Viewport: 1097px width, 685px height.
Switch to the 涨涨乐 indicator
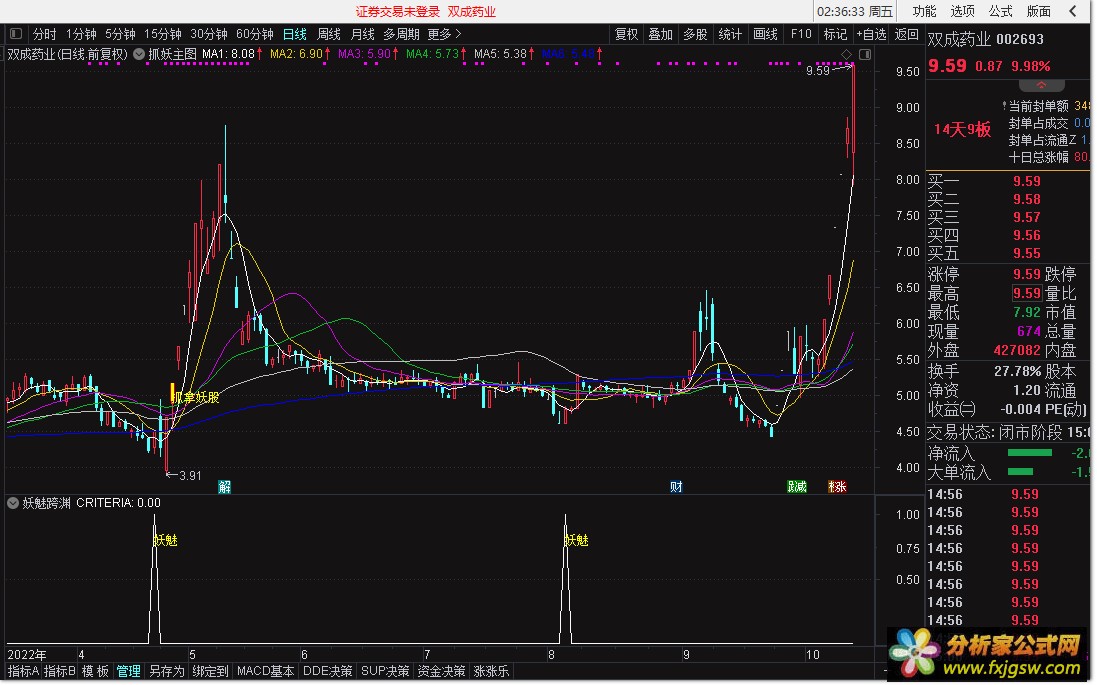click(491, 671)
